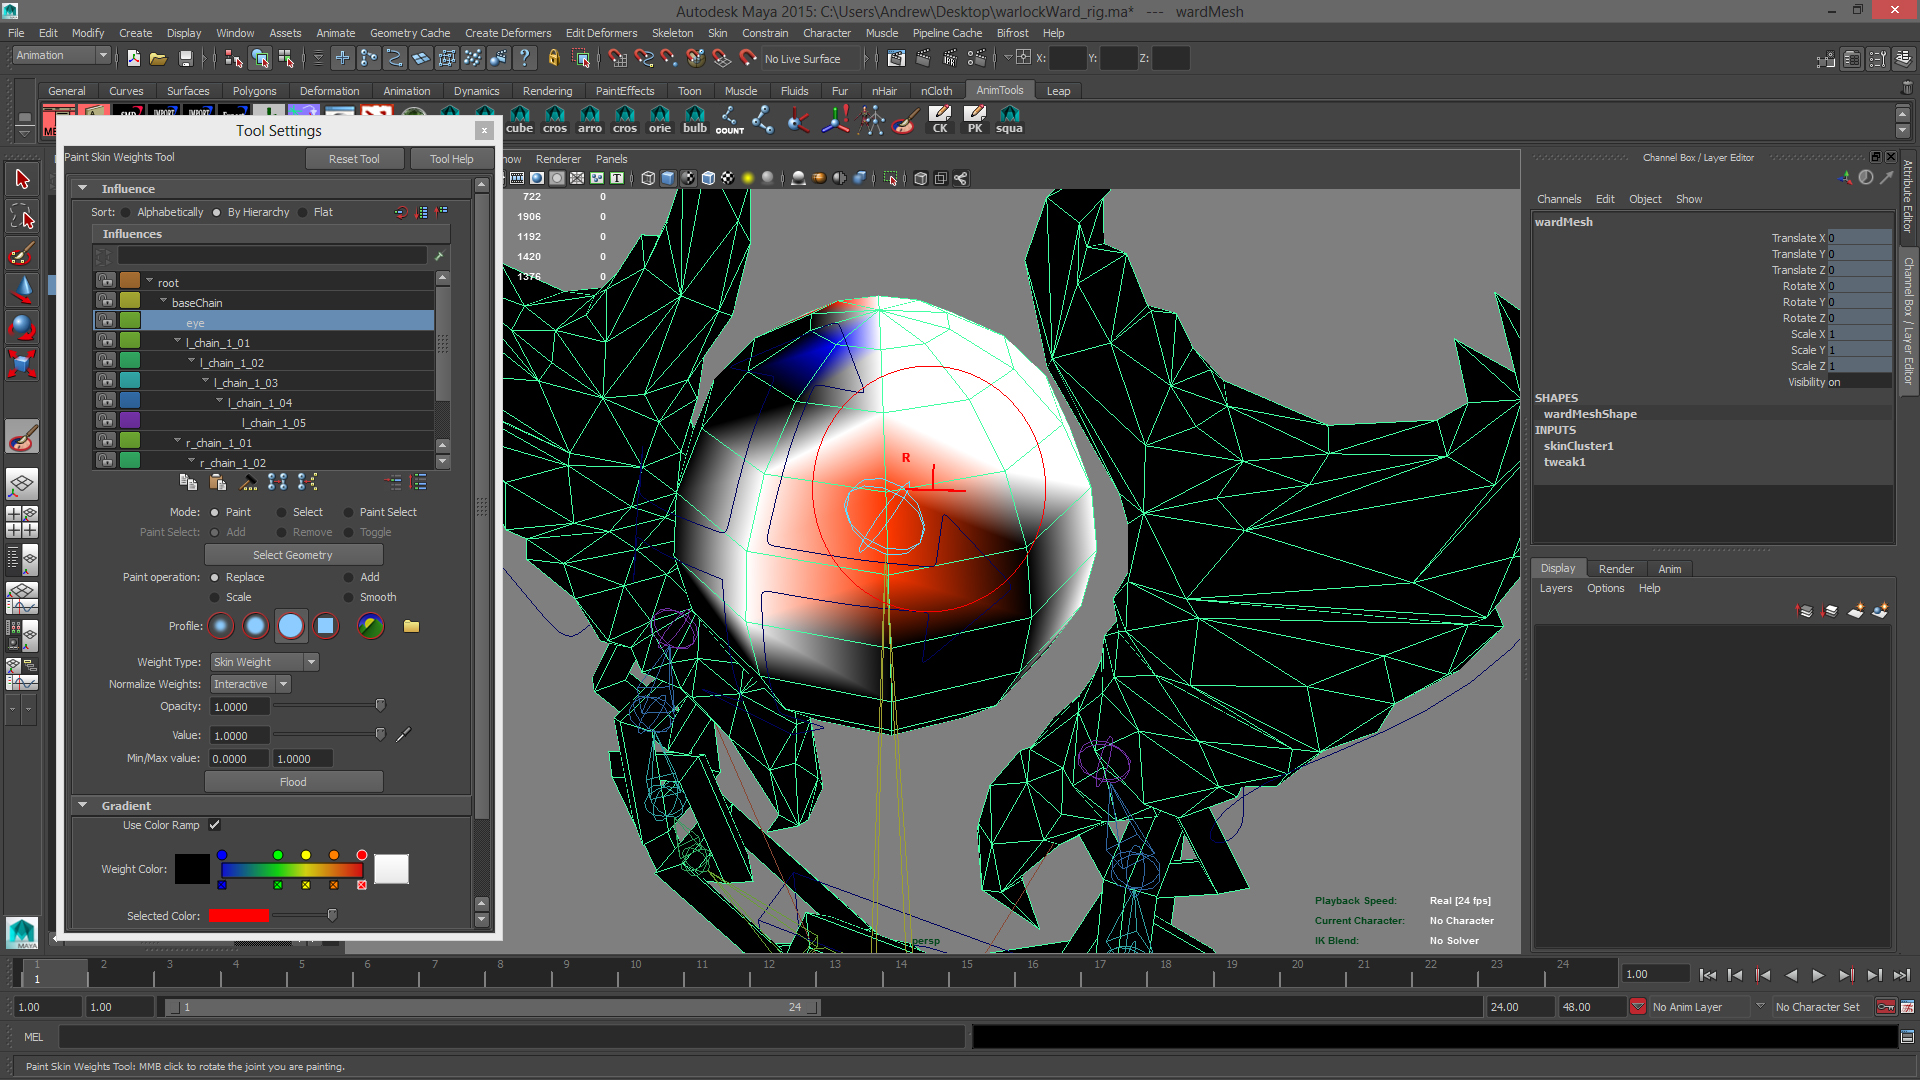Screen dimensions: 1920x1080
Task: Open the Skin menu
Action: click(717, 33)
